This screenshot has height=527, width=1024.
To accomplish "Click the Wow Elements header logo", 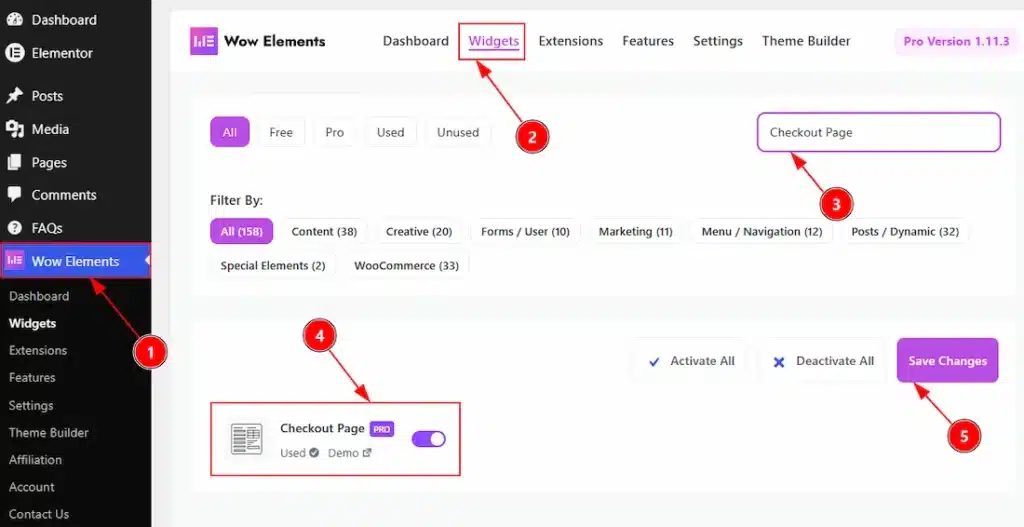I will [x=204, y=41].
